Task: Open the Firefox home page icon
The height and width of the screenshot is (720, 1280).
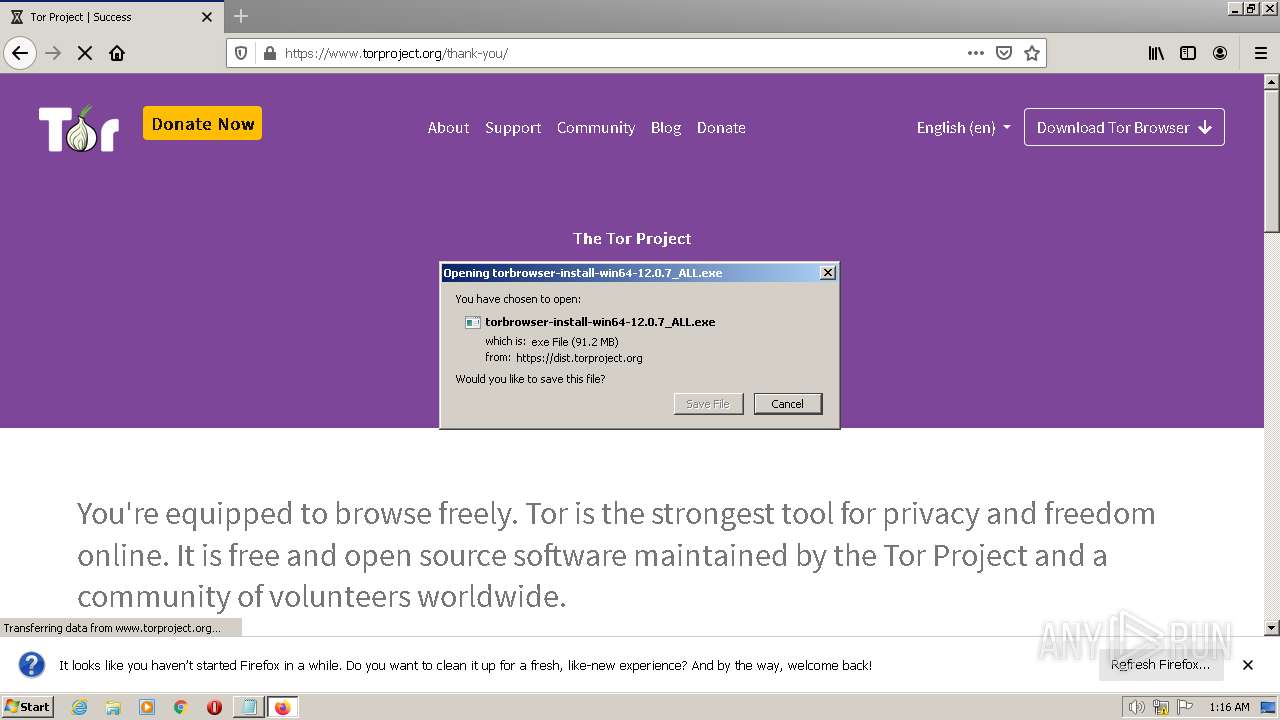Action: pyautogui.click(x=117, y=53)
